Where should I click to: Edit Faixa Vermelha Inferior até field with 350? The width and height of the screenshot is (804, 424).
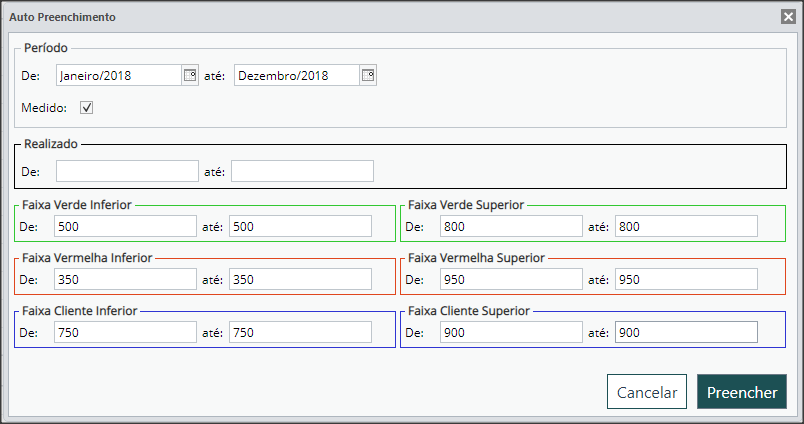point(300,279)
